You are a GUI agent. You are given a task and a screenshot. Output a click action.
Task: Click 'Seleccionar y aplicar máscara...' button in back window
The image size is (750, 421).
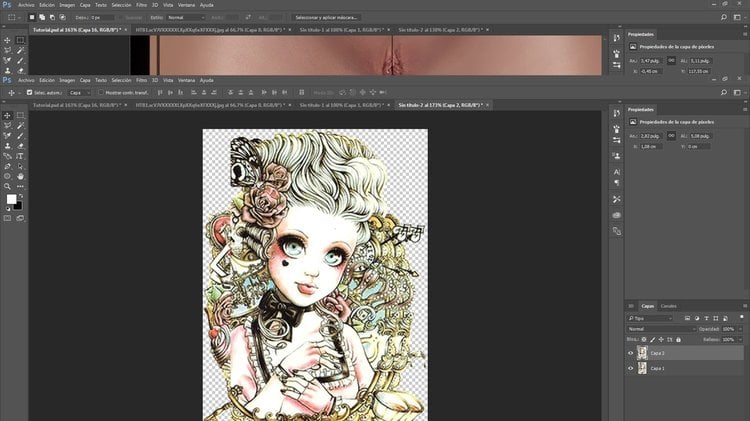326,17
